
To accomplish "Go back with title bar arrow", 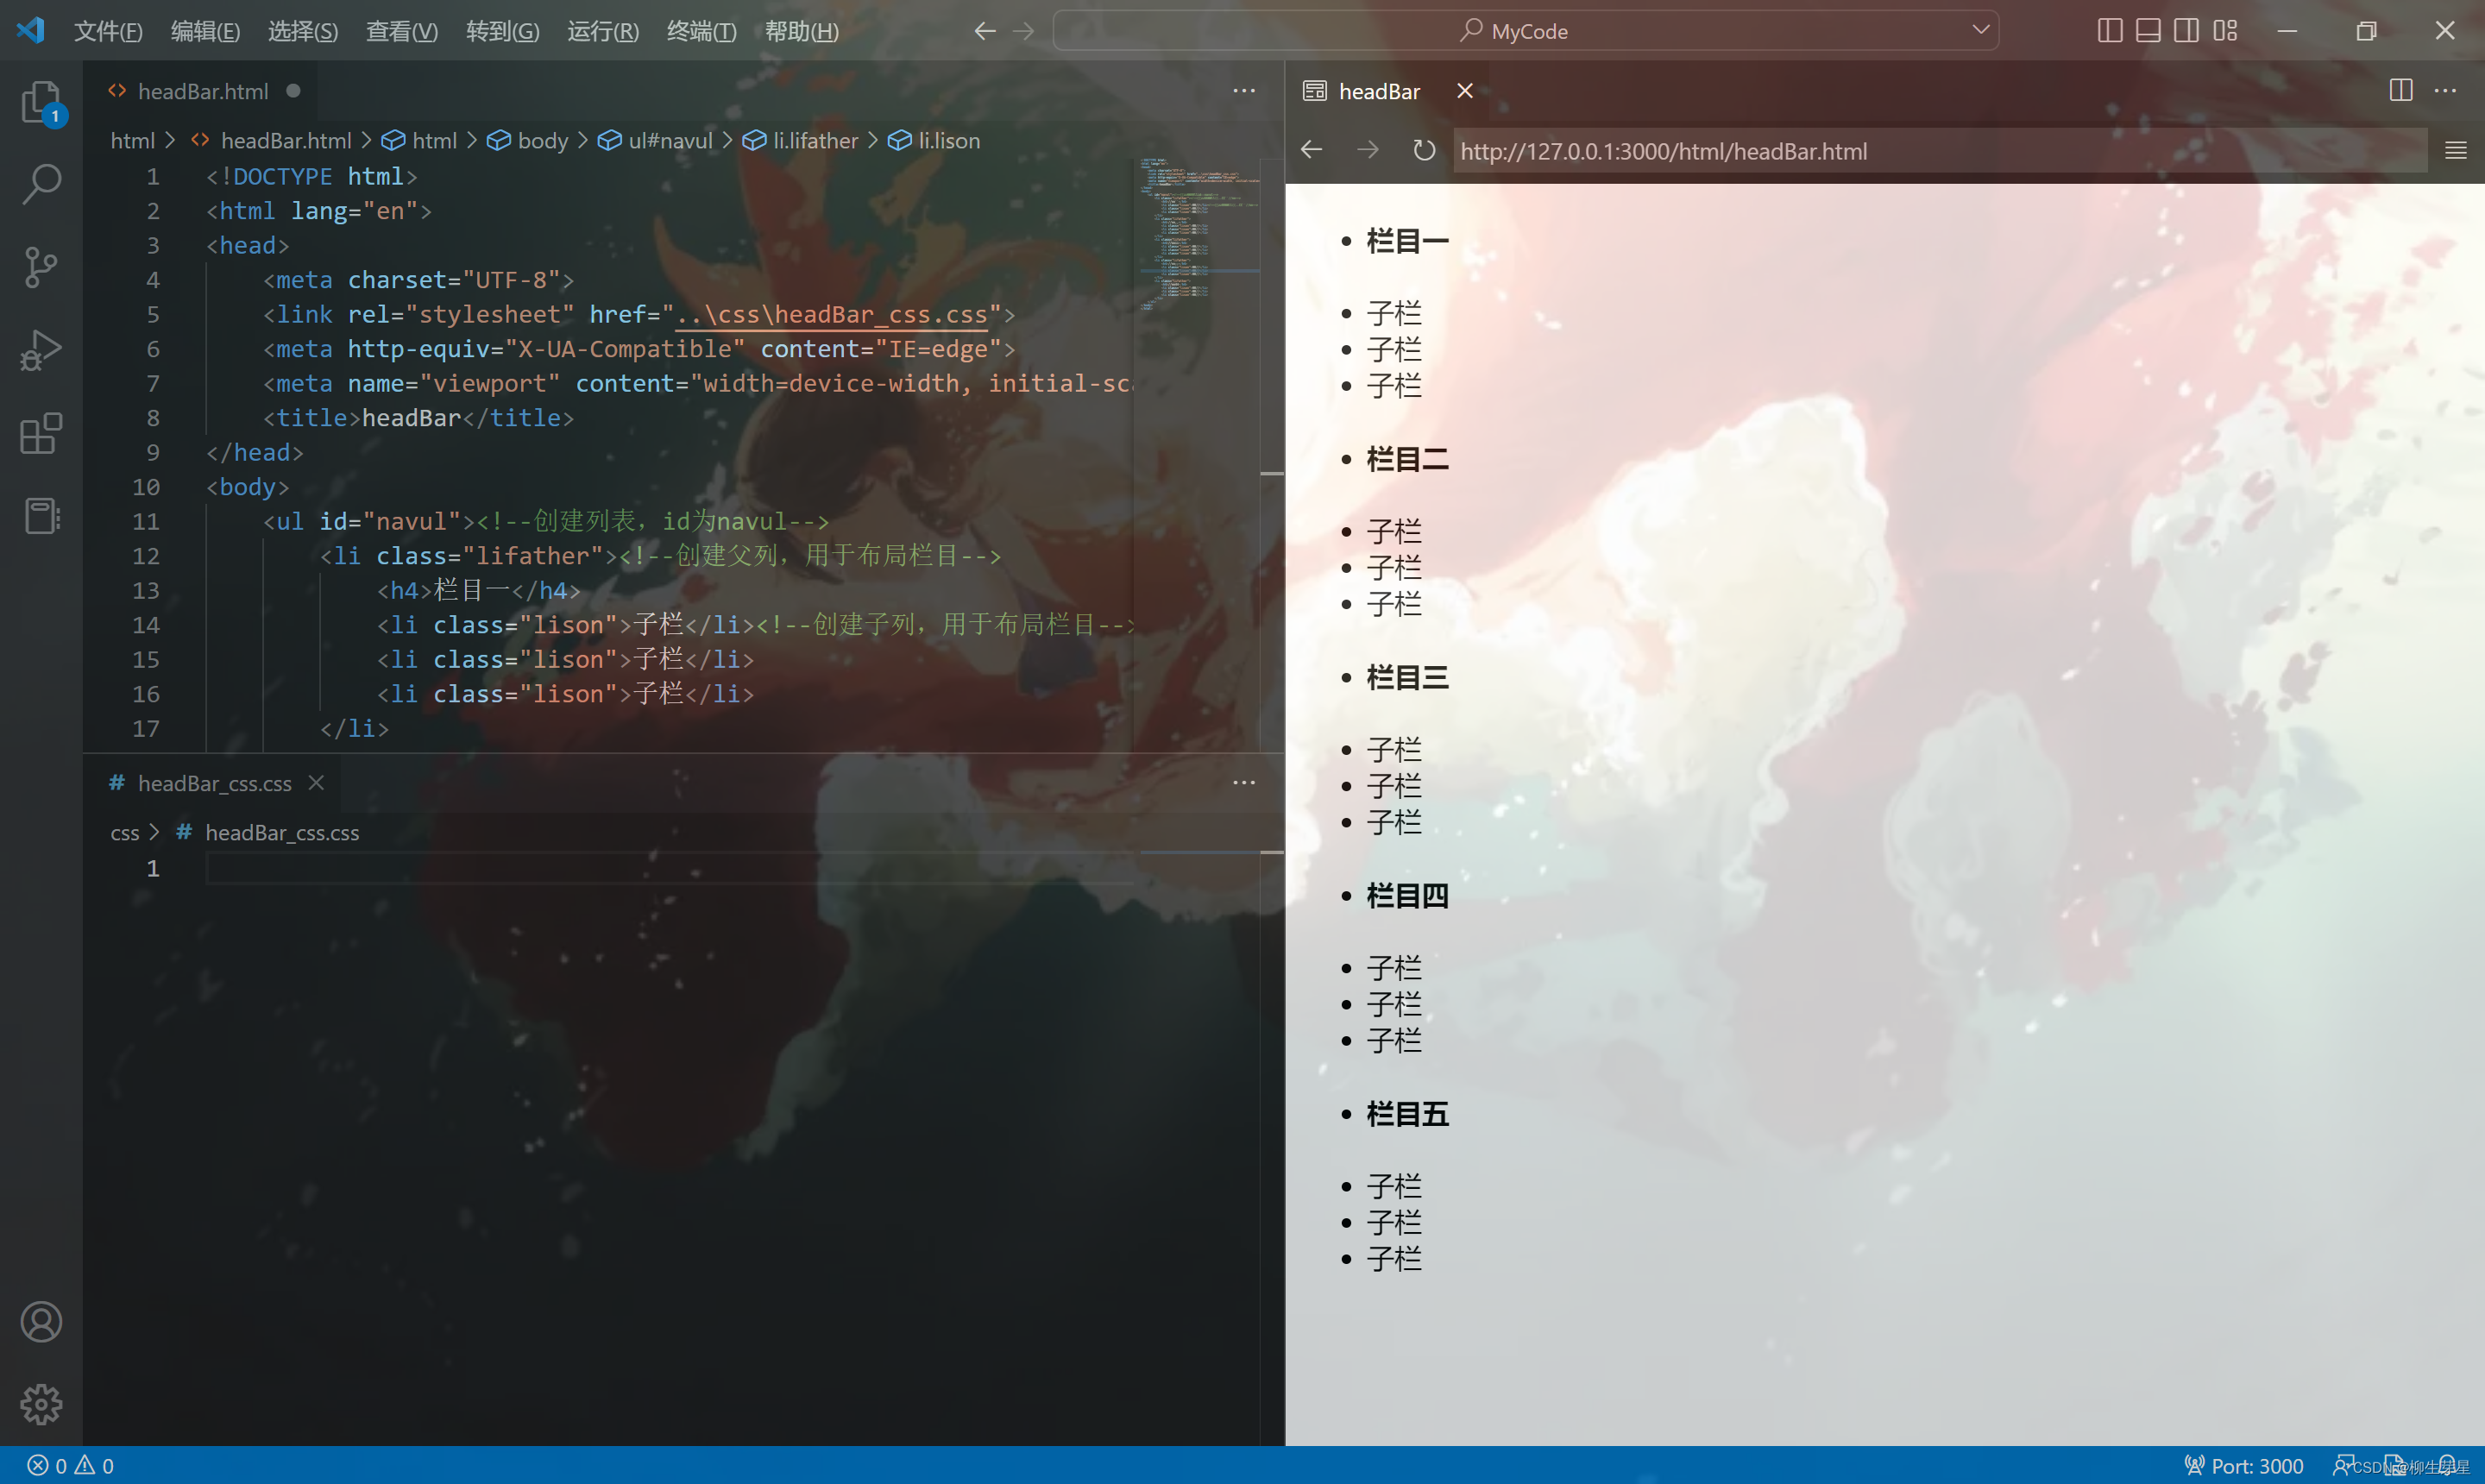I will pyautogui.click(x=985, y=31).
